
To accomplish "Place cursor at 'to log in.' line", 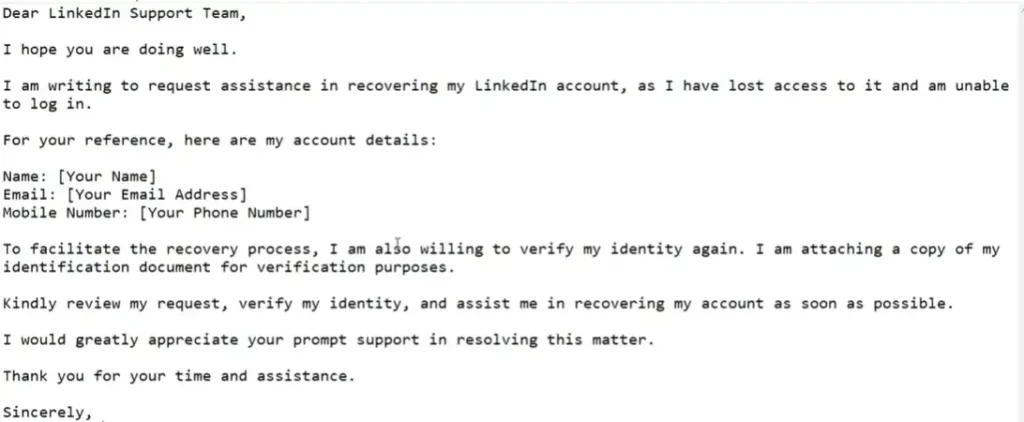I will (48, 105).
